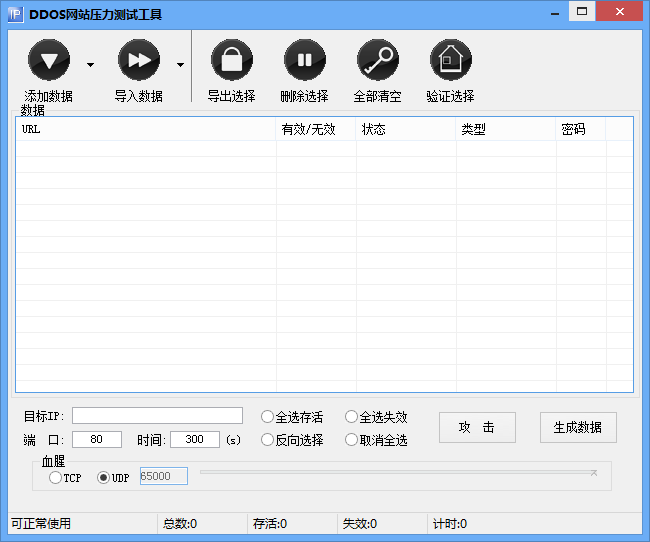The width and height of the screenshot is (650, 542).
Task: Select the 取消全选 radio button
Action: pyautogui.click(x=351, y=440)
